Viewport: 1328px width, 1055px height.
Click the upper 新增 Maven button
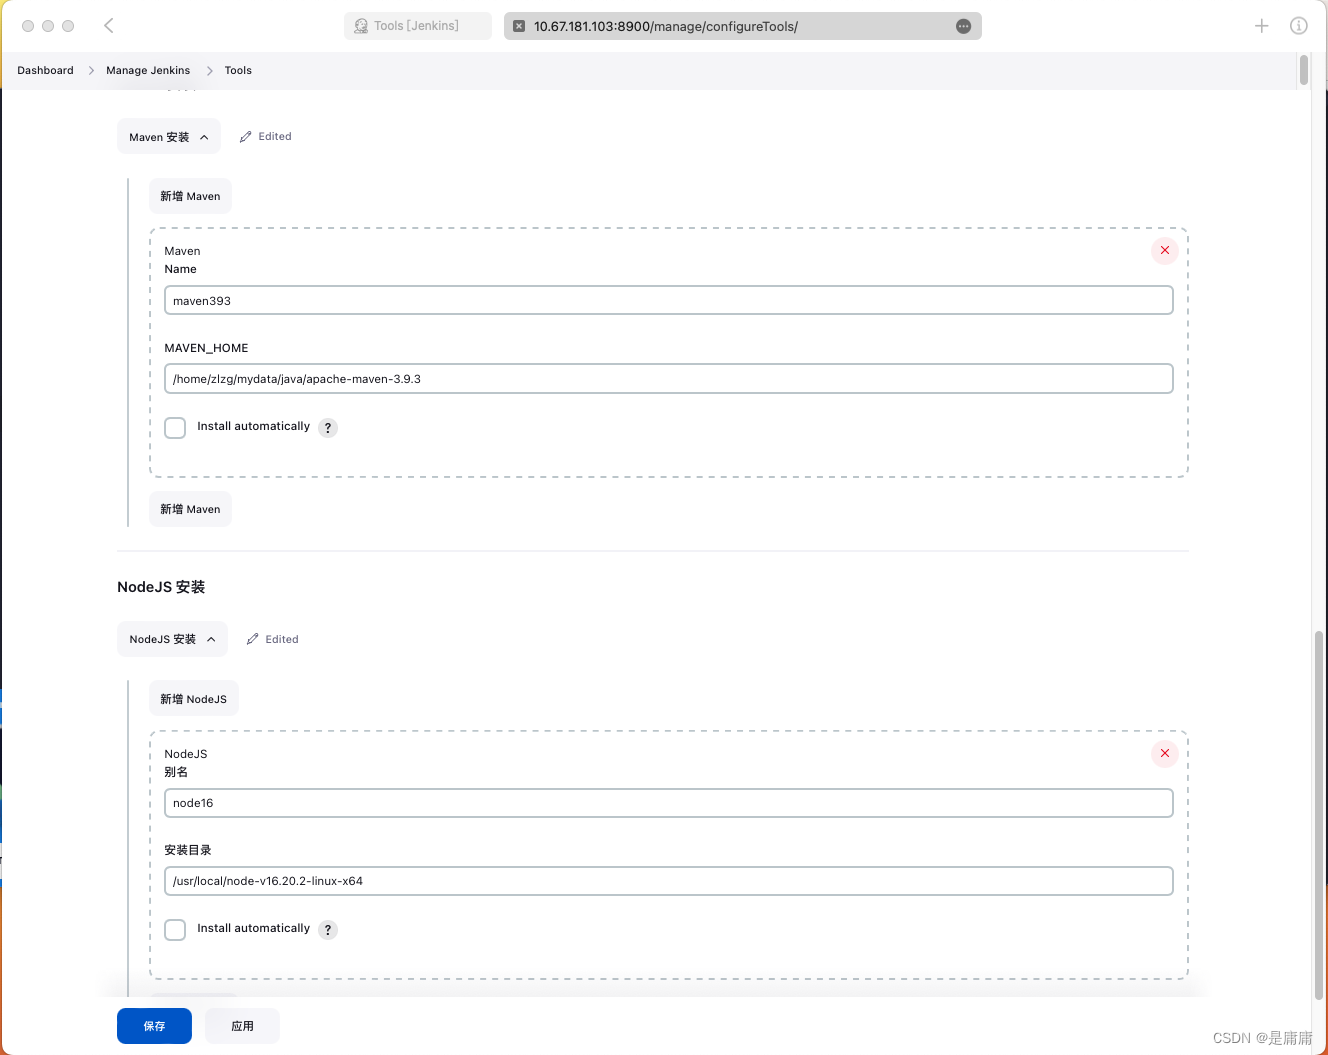pos(190,196)
